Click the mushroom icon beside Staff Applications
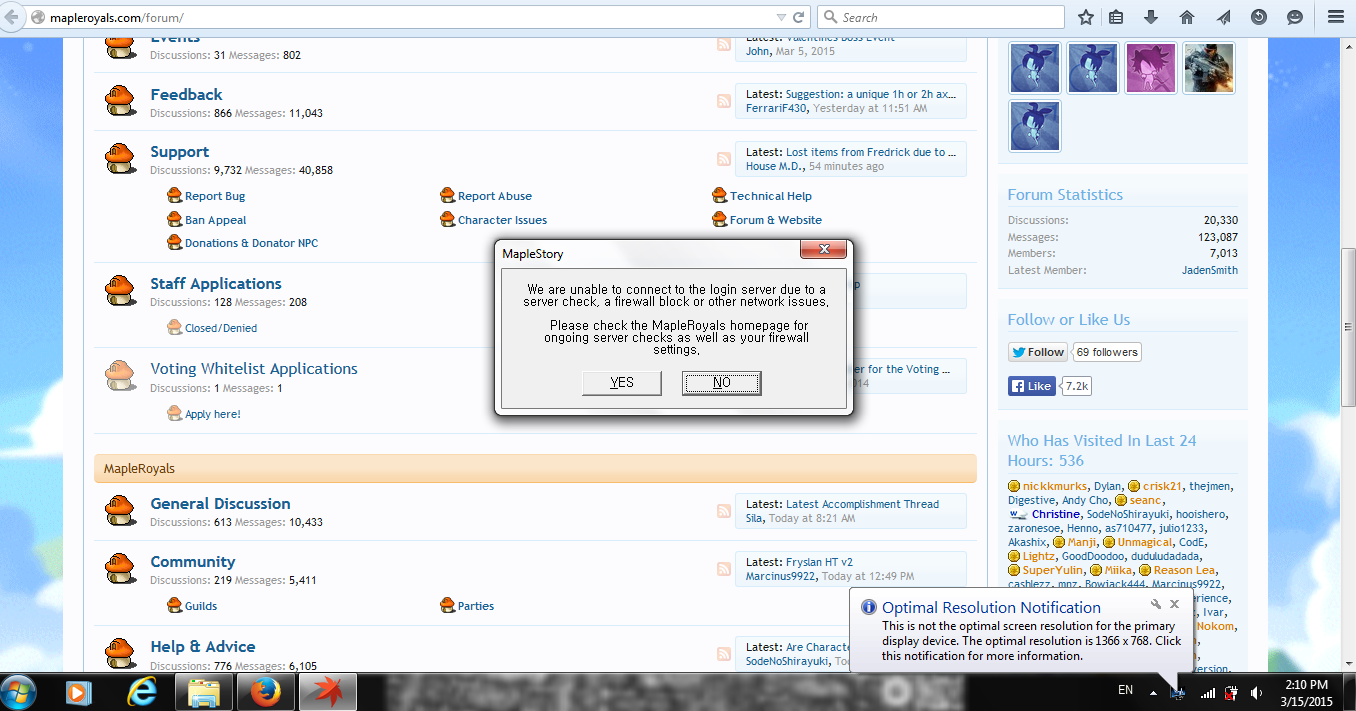The height and width of the screenshot is (711, 1356). (120, 290)
